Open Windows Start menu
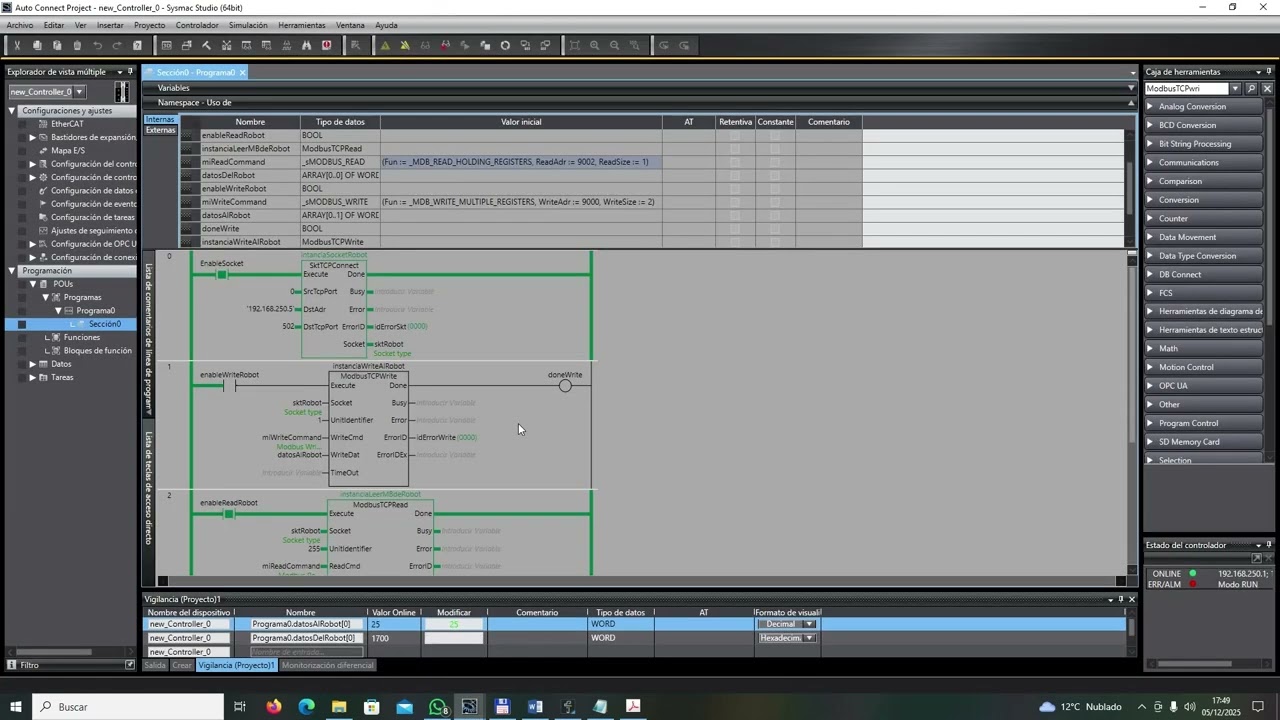1280x720 pixels. tap(16, 707)
